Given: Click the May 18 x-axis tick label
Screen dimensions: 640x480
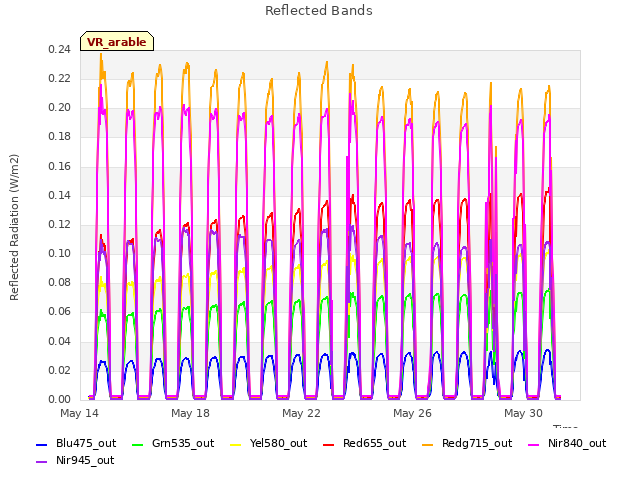Looking at the screenshot, I should click(190, 413).
